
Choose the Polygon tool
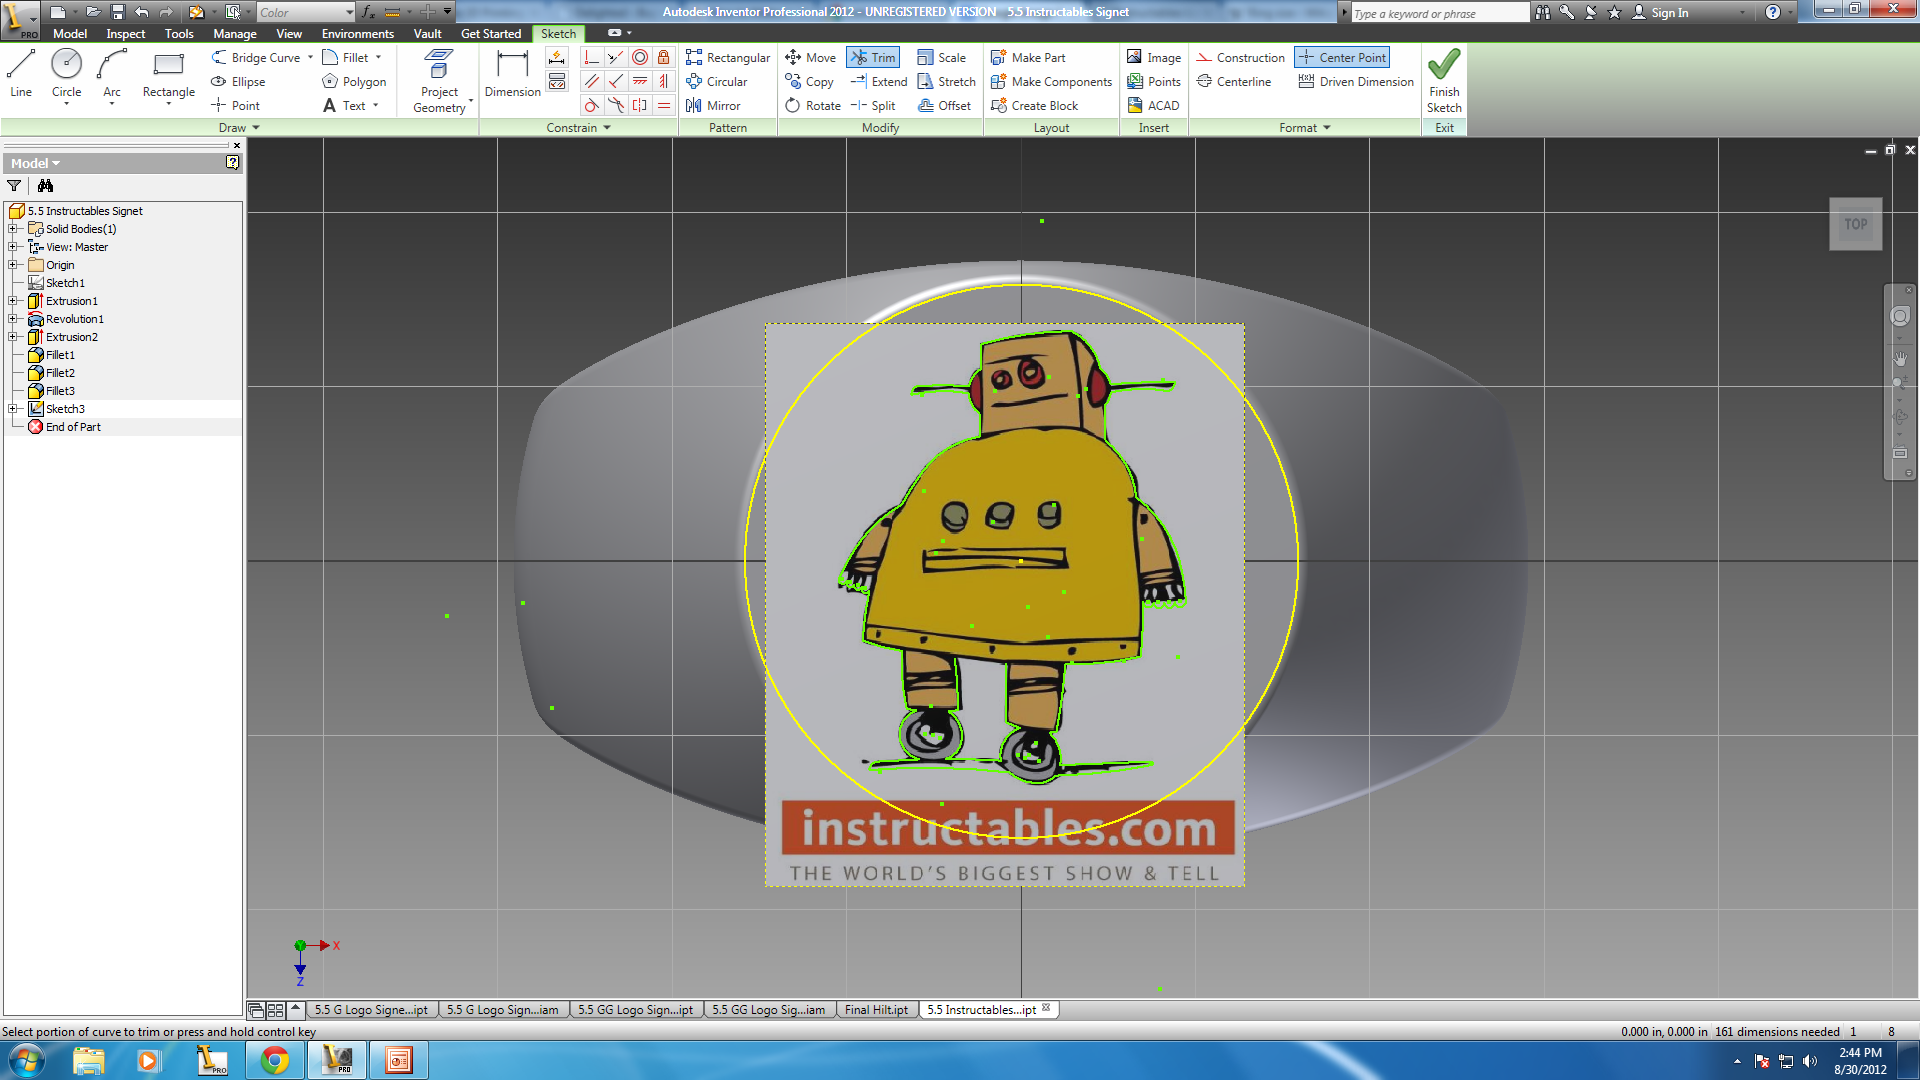[x=354, y=82]
